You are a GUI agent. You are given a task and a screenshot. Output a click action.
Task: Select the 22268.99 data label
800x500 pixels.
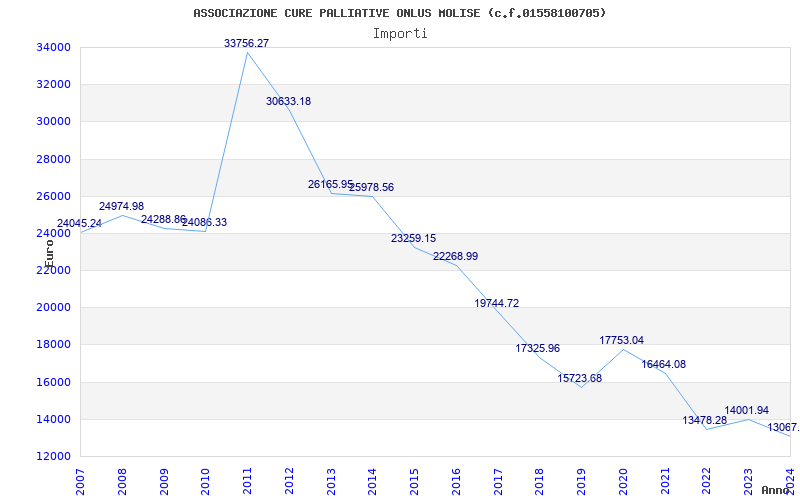(456, 257)
